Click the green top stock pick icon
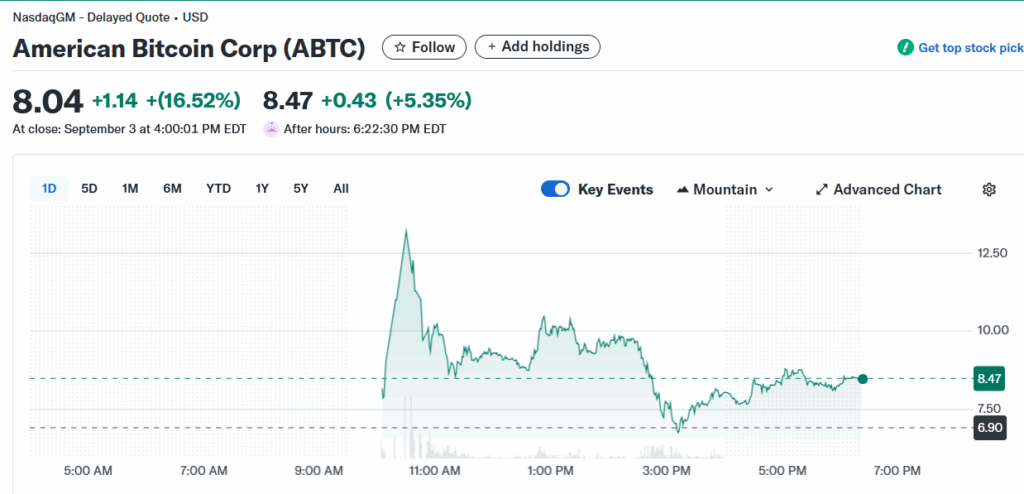The height and width of the screenshot is (494, 1024). click(x=905, y=47)
